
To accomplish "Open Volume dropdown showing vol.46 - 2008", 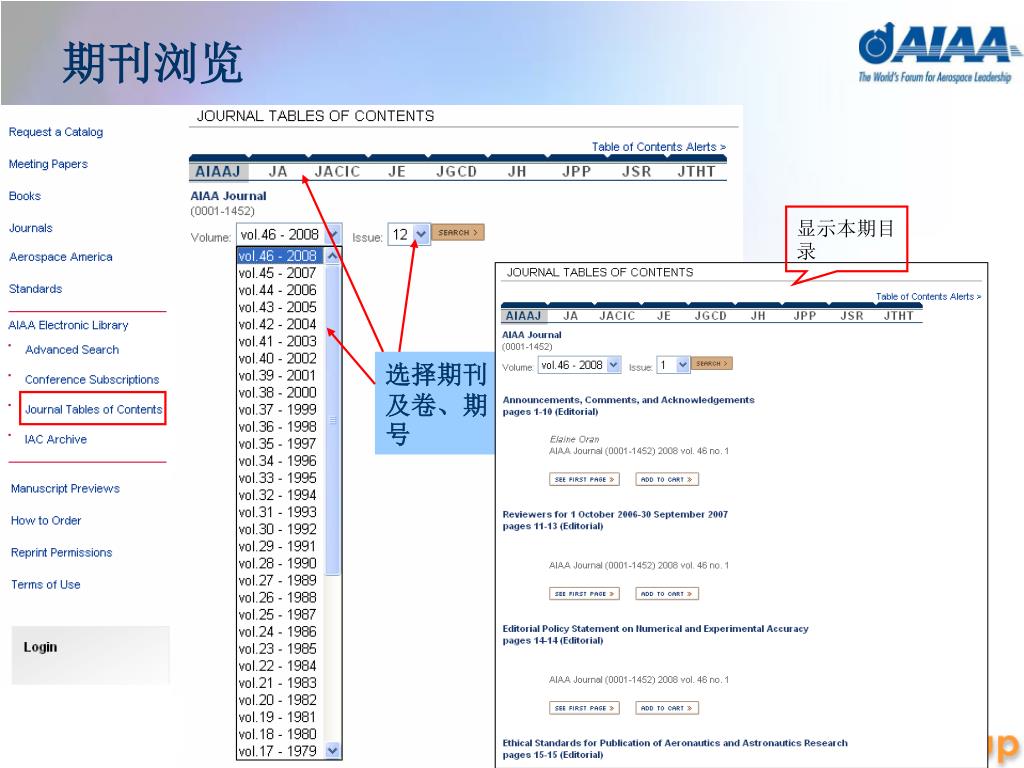I will pyautogui.click(x=289, y=234).
